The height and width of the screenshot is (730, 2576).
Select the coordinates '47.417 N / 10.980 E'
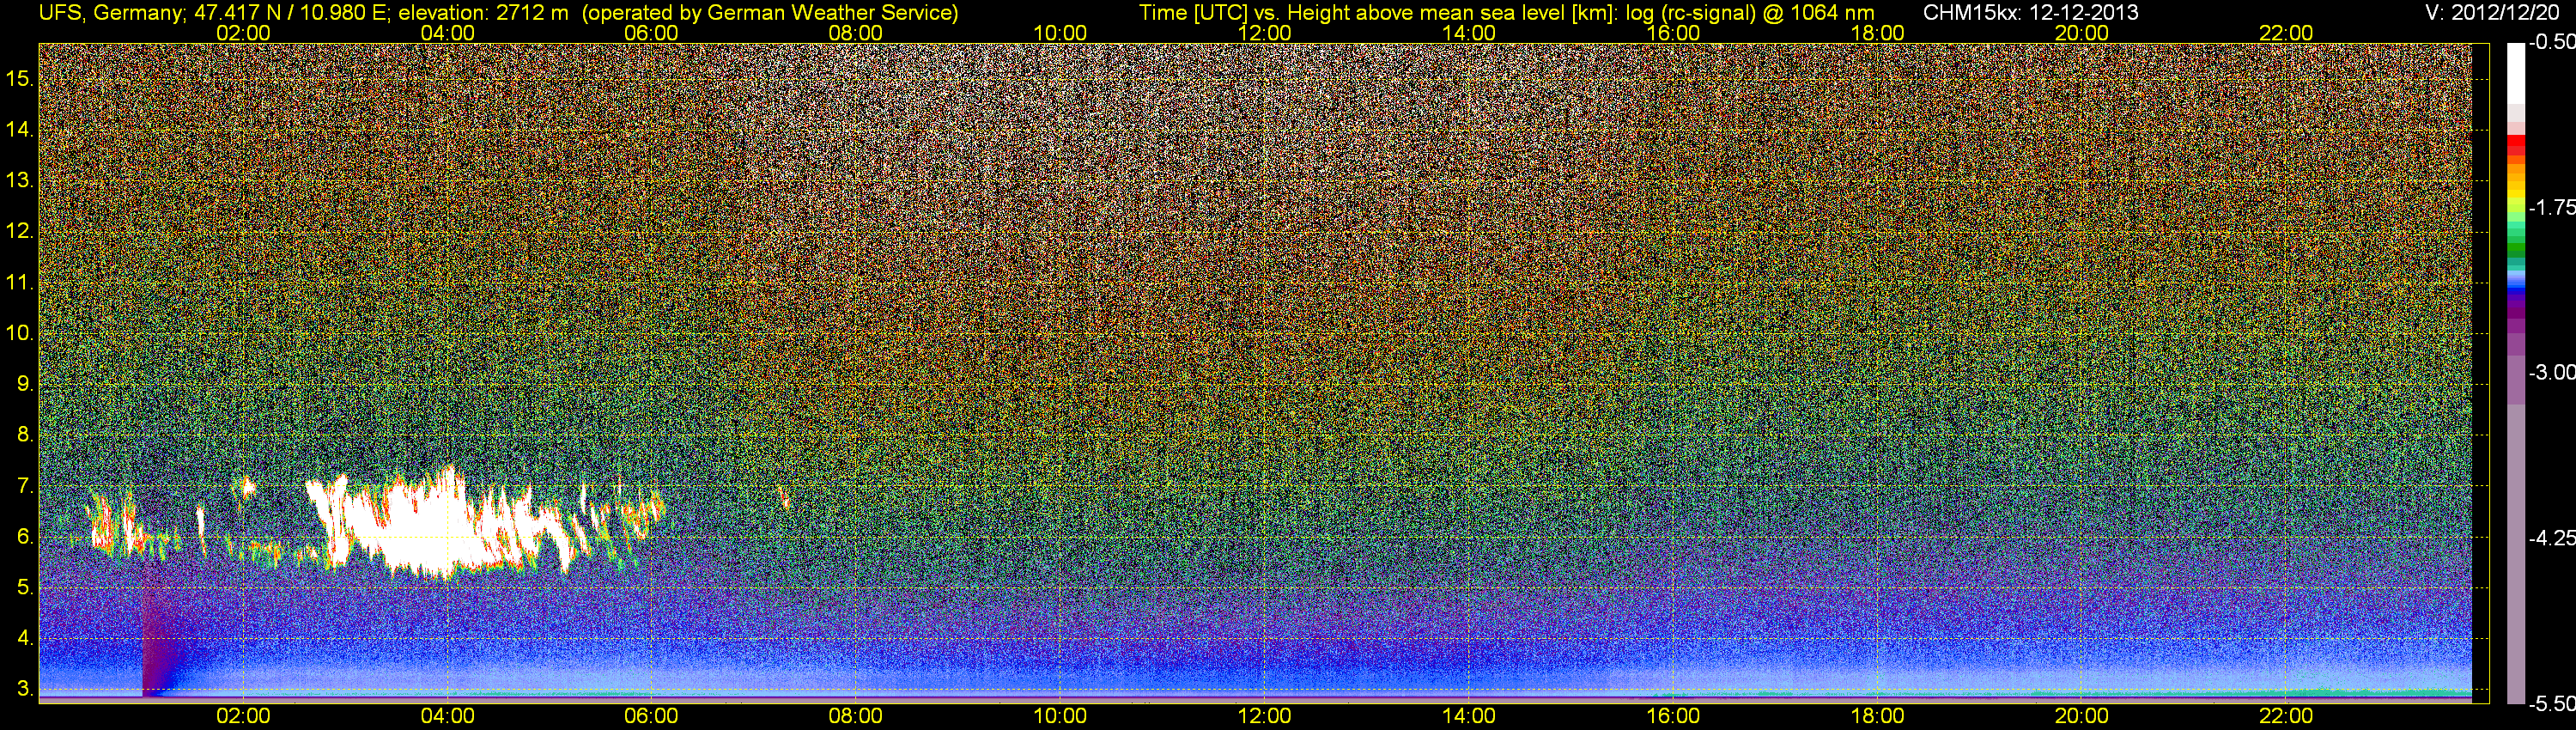[289, 13]
